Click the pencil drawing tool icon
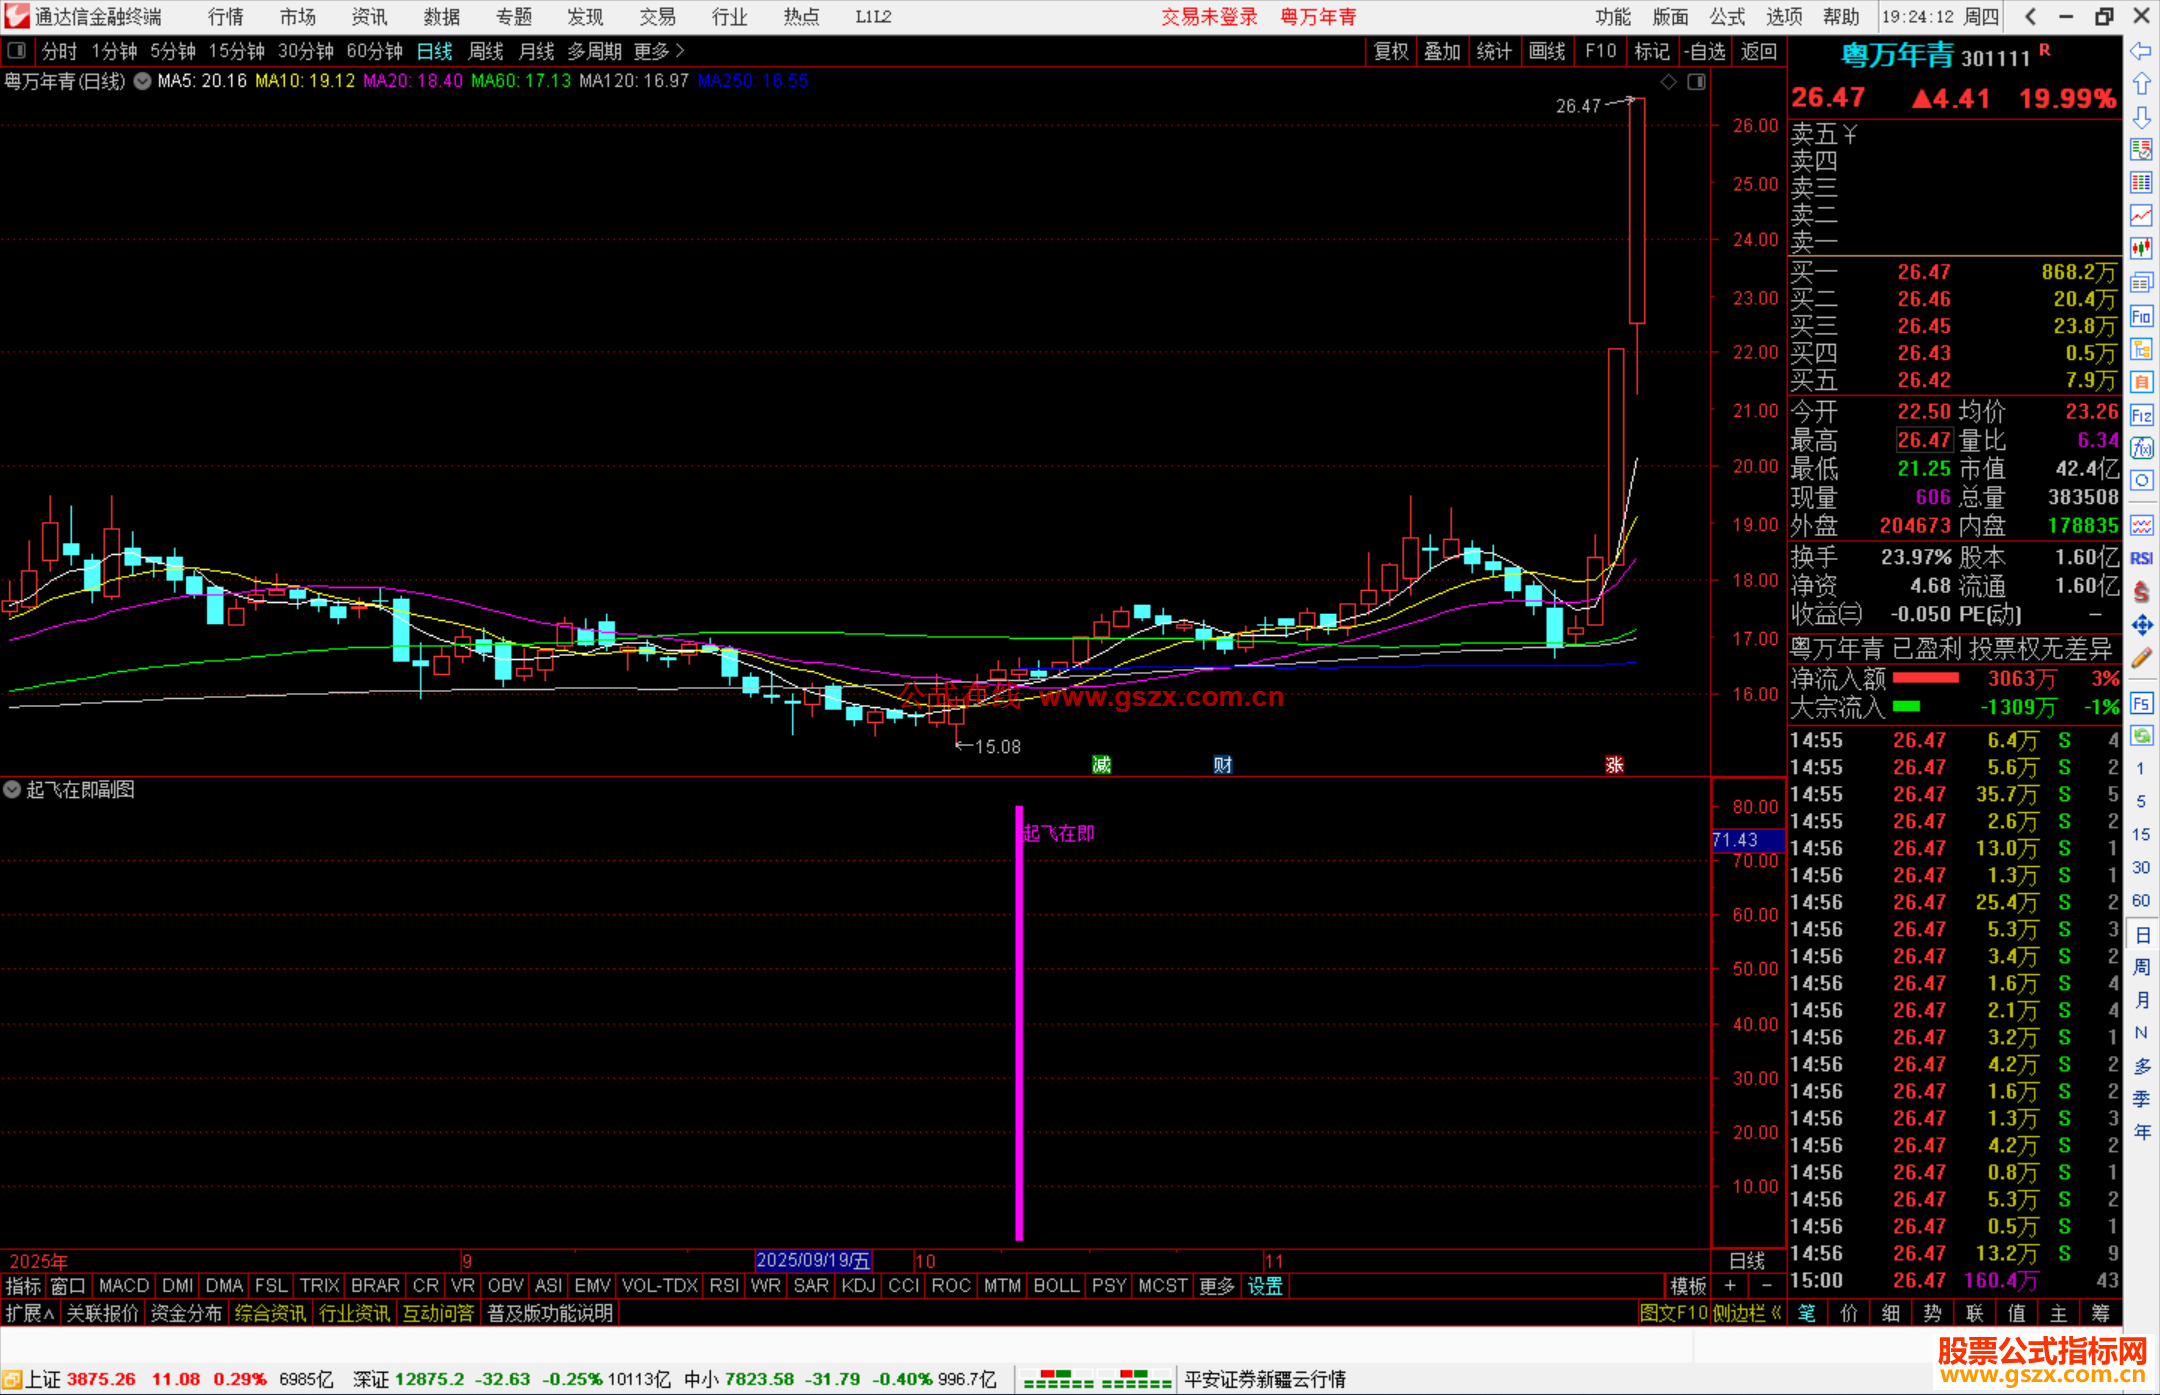The image size is (2160, 1395). click(x=2141, y=658)
